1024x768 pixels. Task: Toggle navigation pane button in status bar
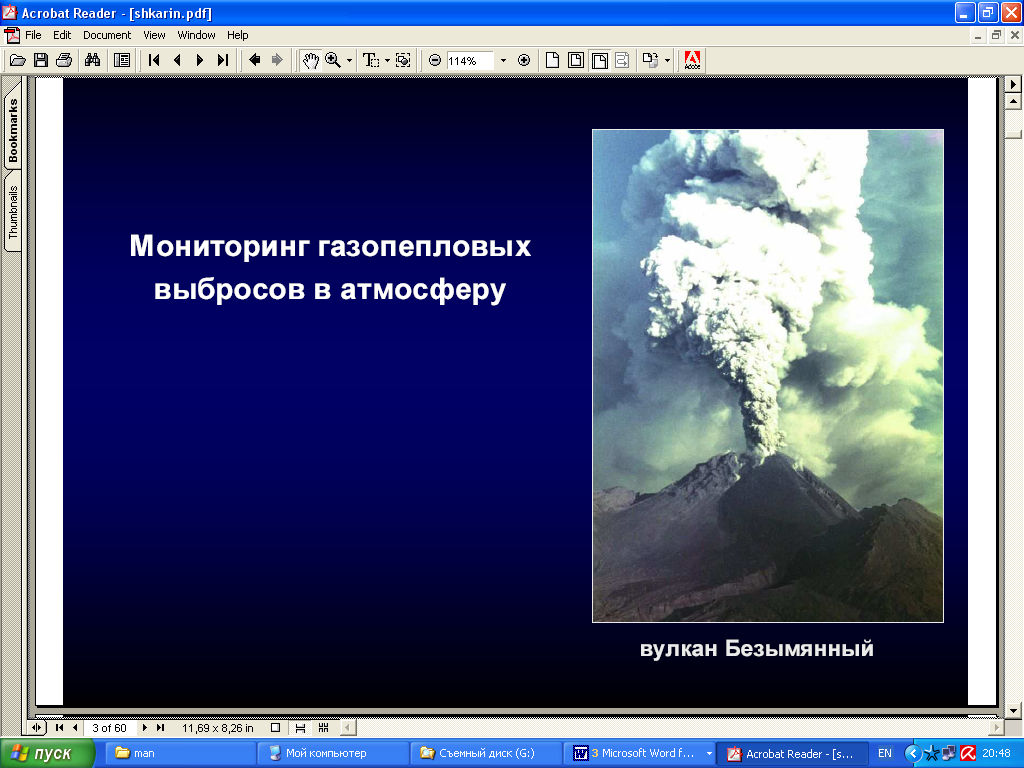(37, 728)
